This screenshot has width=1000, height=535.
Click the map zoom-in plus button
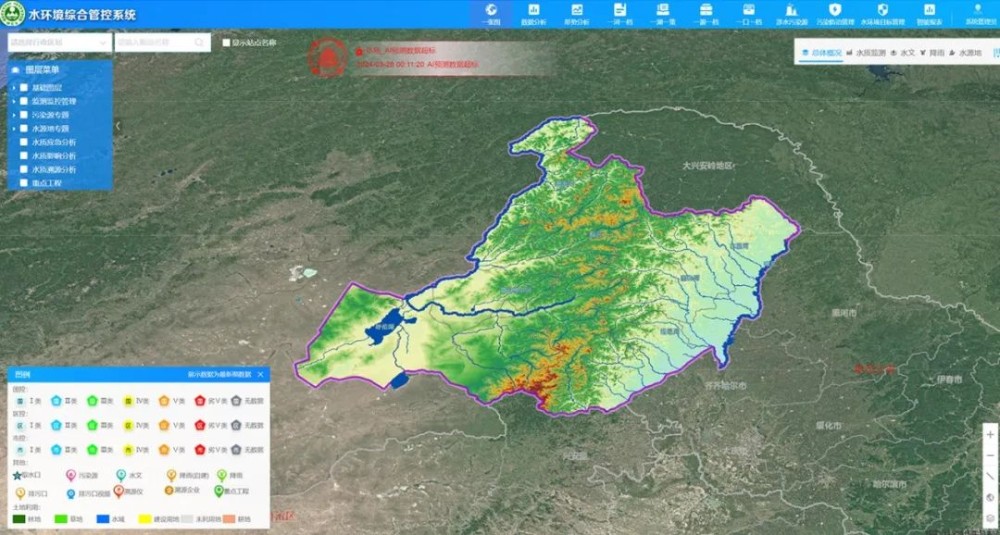point(990,435)
